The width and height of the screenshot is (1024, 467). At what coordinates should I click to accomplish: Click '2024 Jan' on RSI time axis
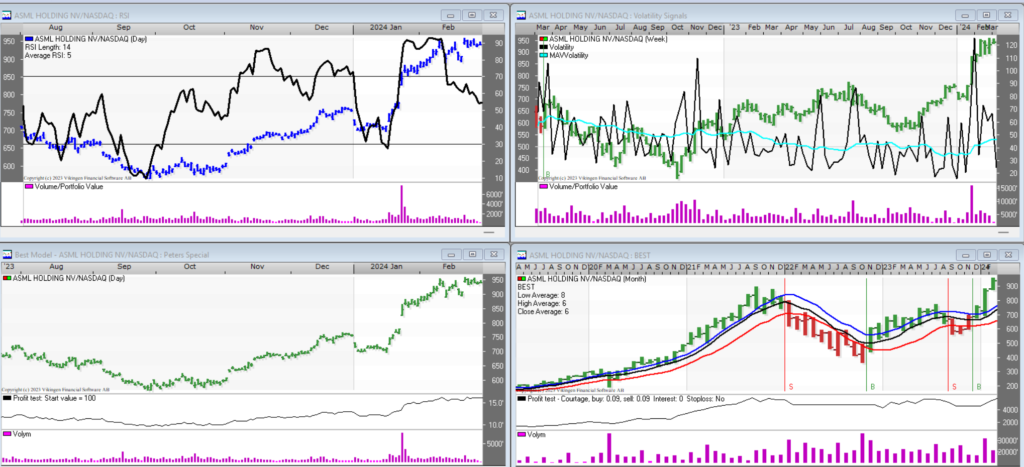pos(387,28)
